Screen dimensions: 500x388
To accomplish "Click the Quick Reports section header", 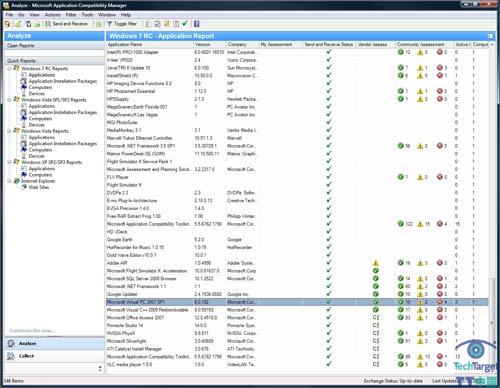I will point(54,61).
